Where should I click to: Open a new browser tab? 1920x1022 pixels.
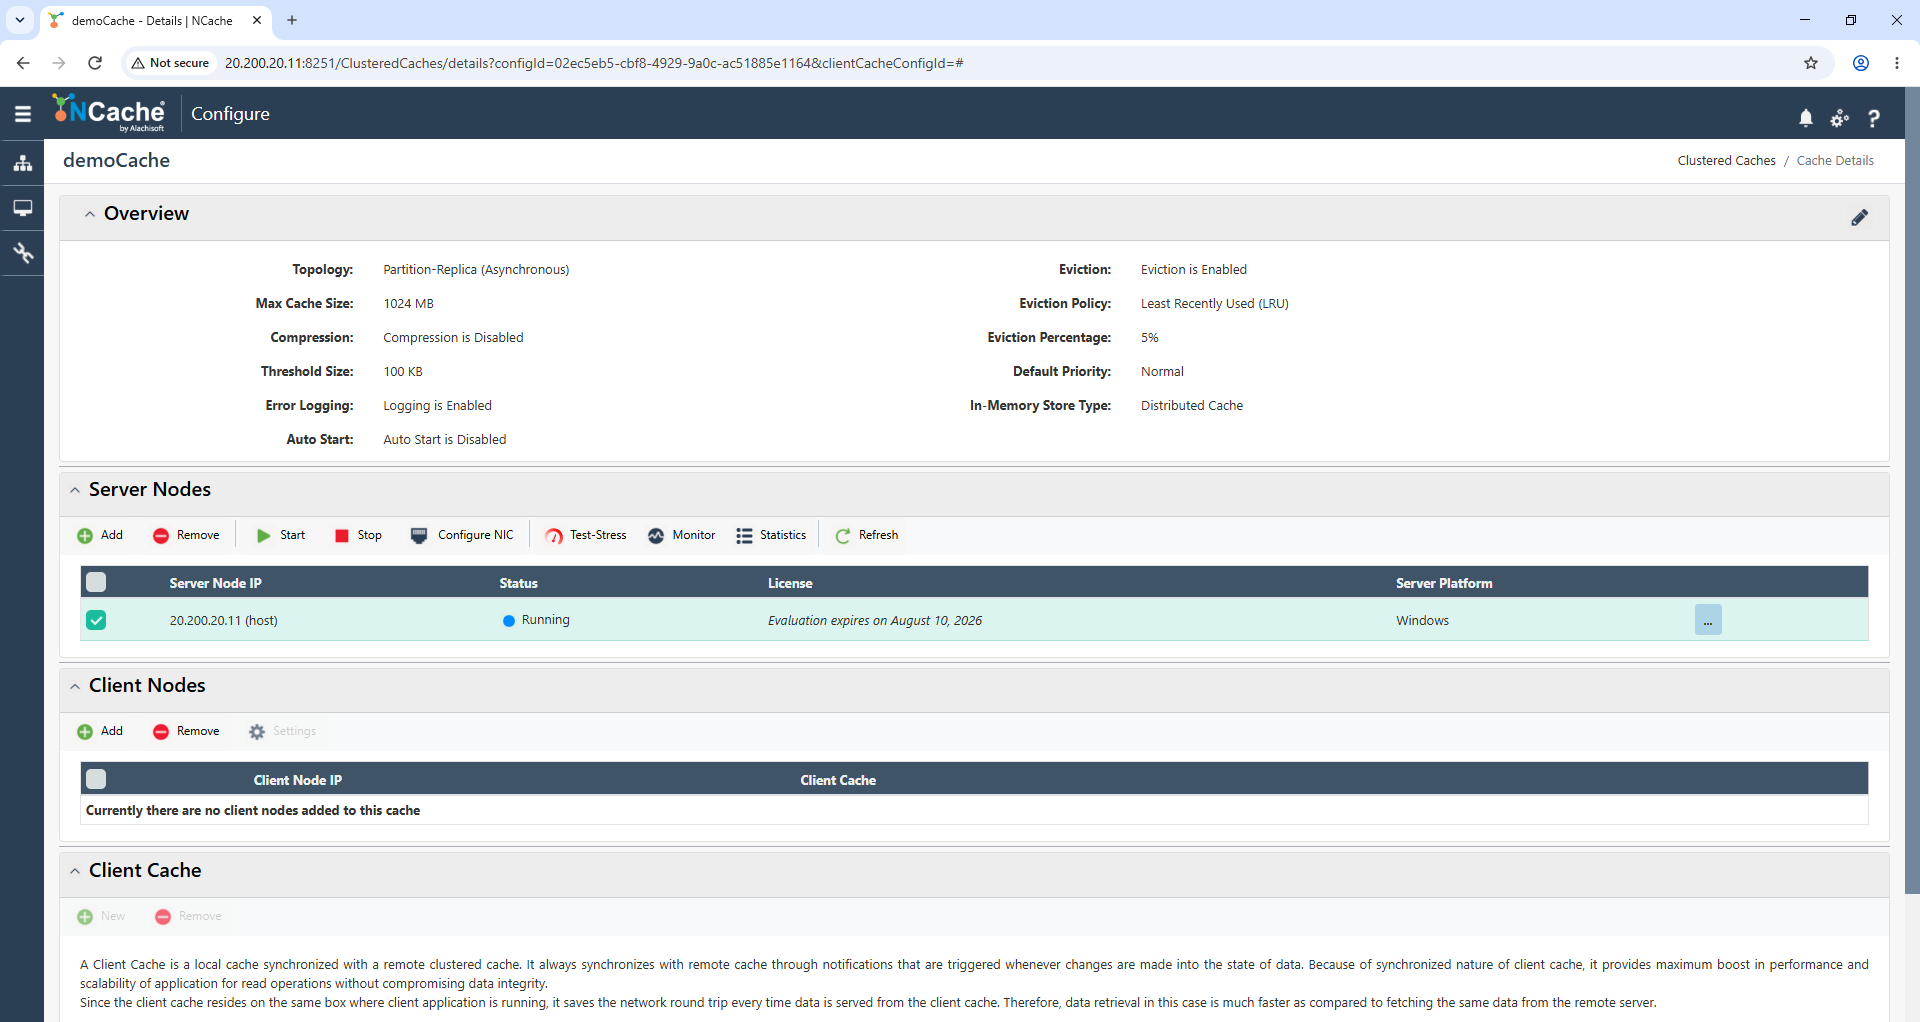pos(292,20)
